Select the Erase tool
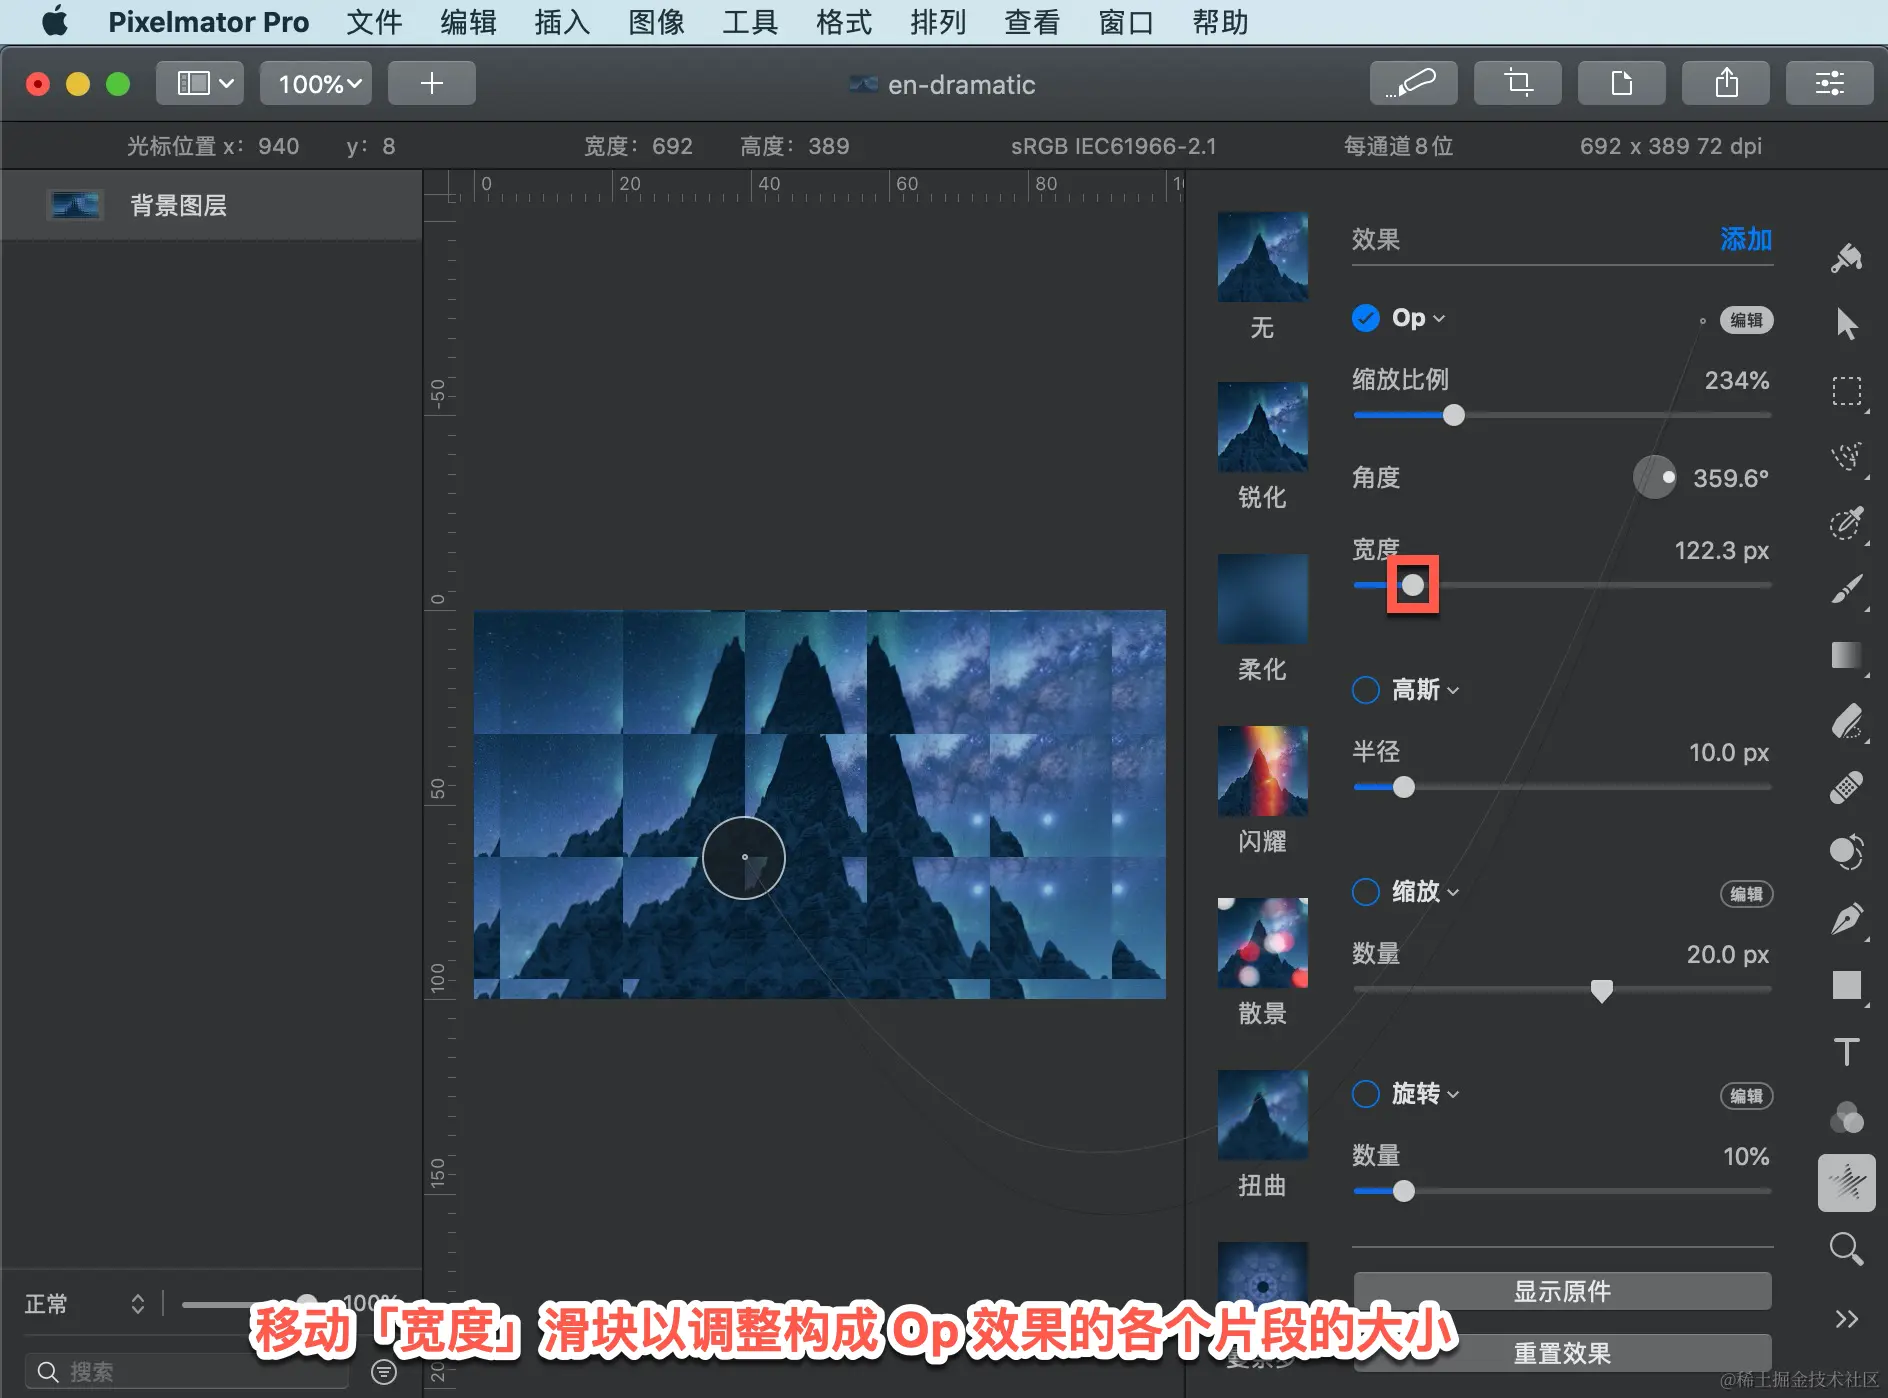 1846,721
